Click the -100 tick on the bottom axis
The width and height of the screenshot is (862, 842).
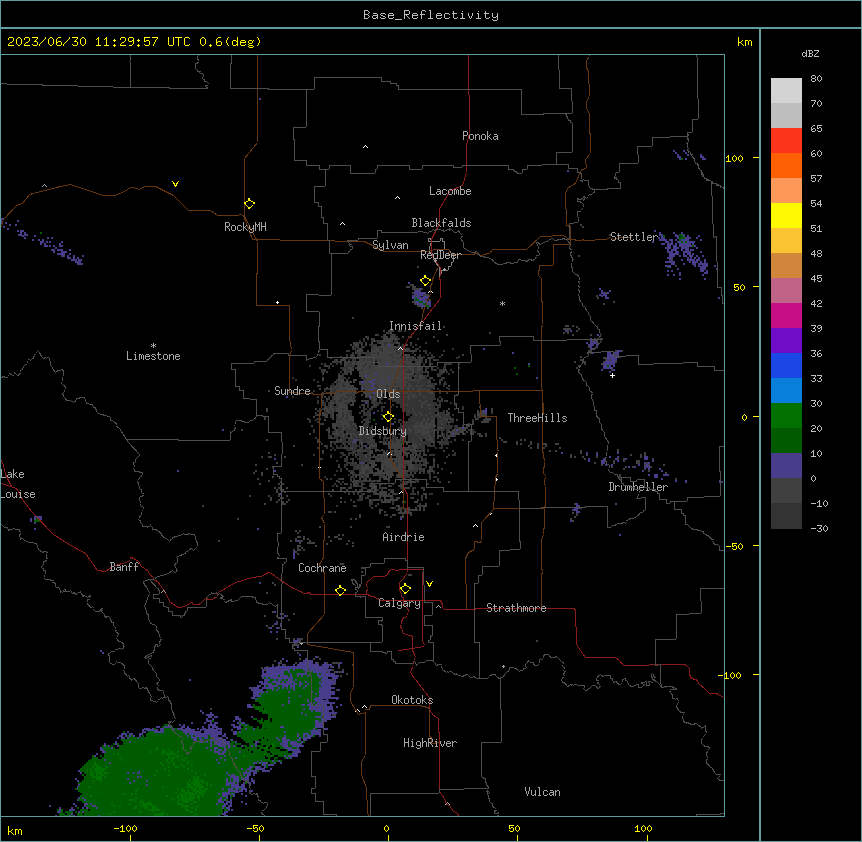click(126, 828)
